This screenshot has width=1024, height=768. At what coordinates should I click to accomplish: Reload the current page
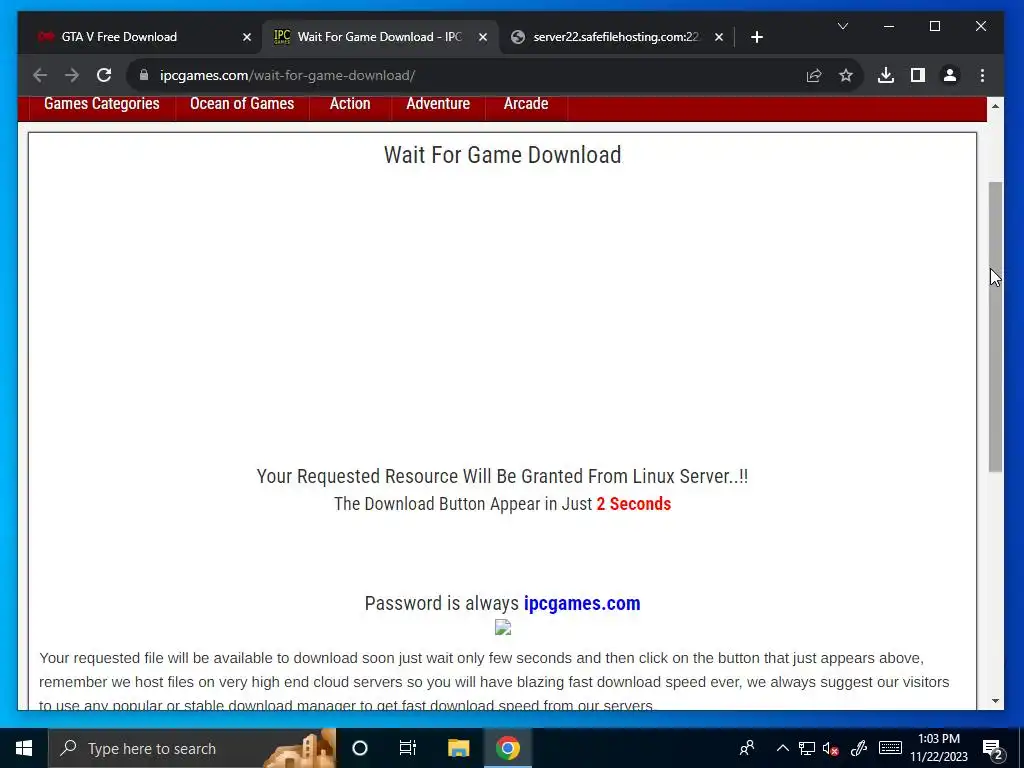(104, 75)
